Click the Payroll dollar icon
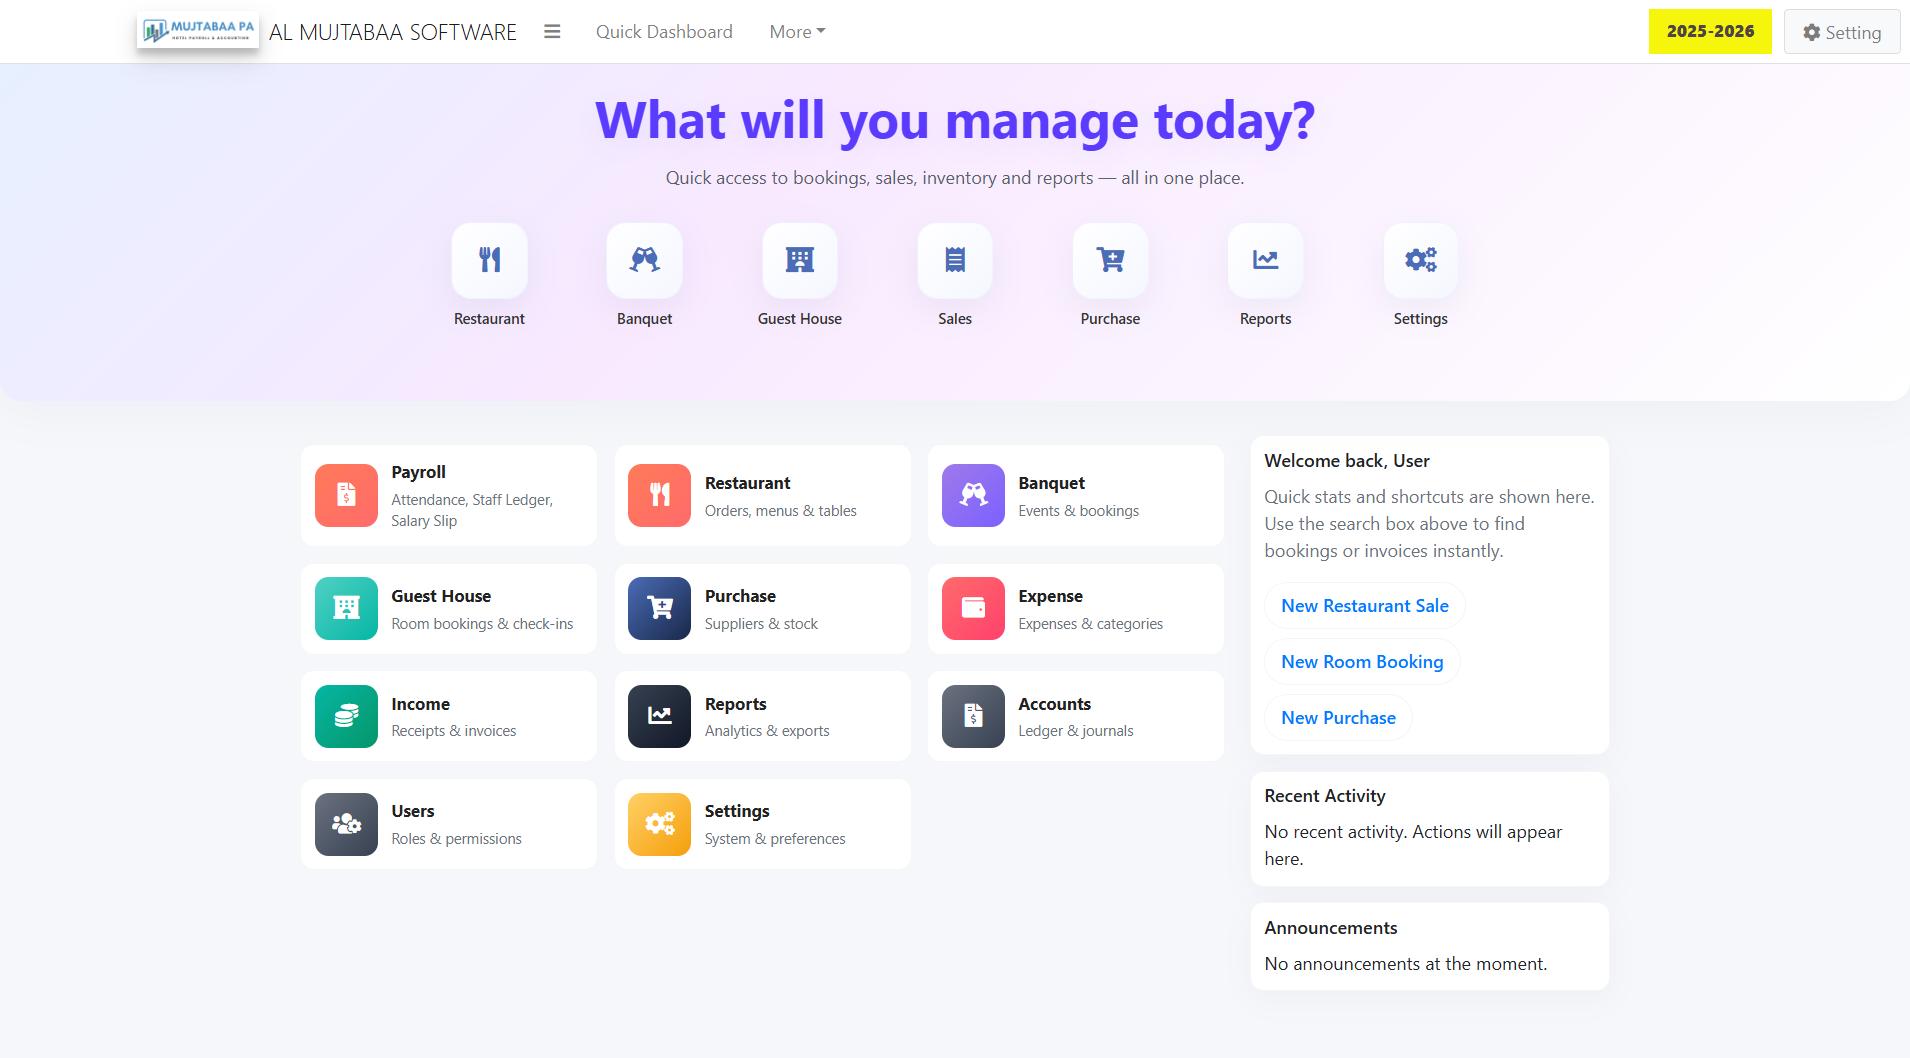 (345, 495)
